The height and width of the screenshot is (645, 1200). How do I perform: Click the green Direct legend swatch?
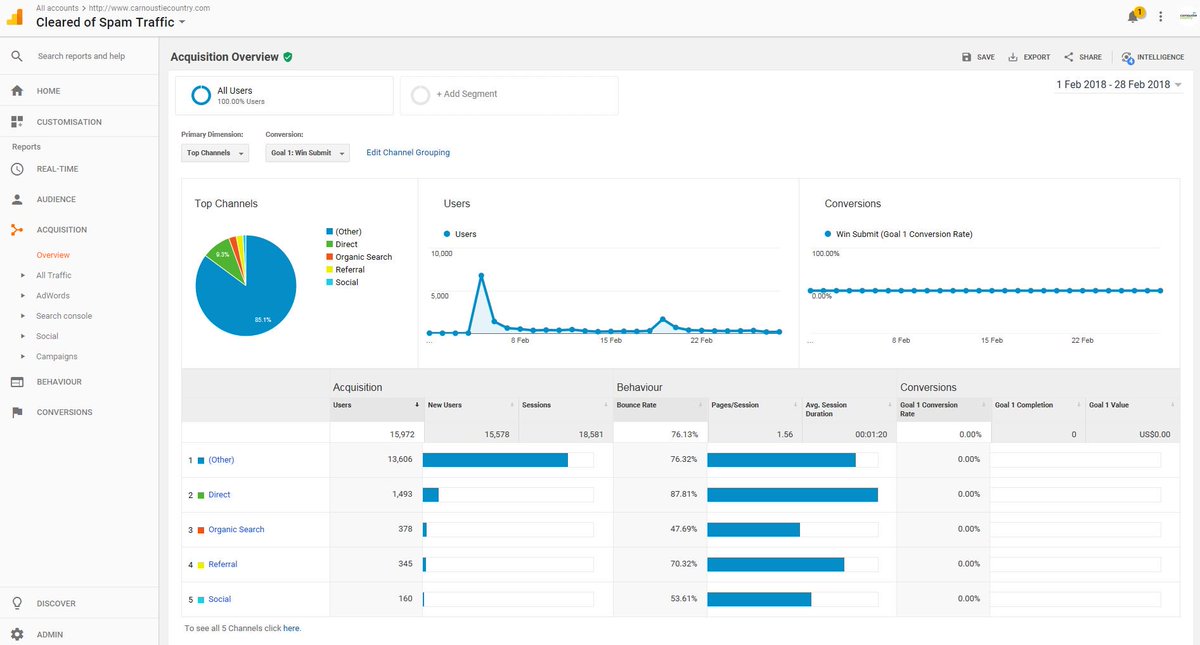pos(329,244)
